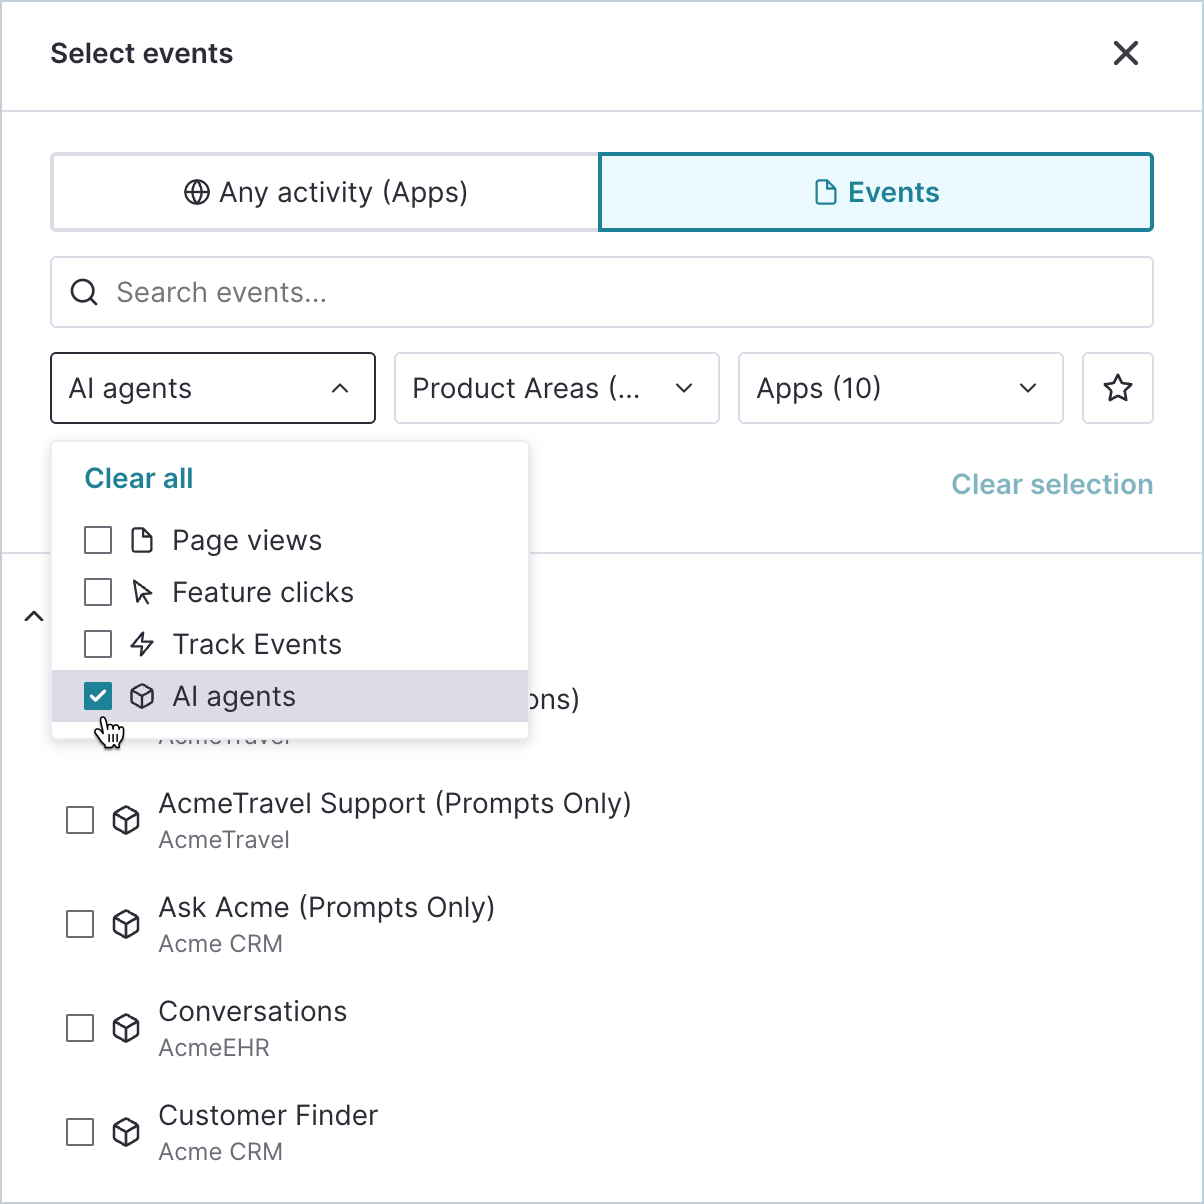Click the magnifier icon in search box
The width and height of the screenshot is (1204, 1204).
[85, 292]
